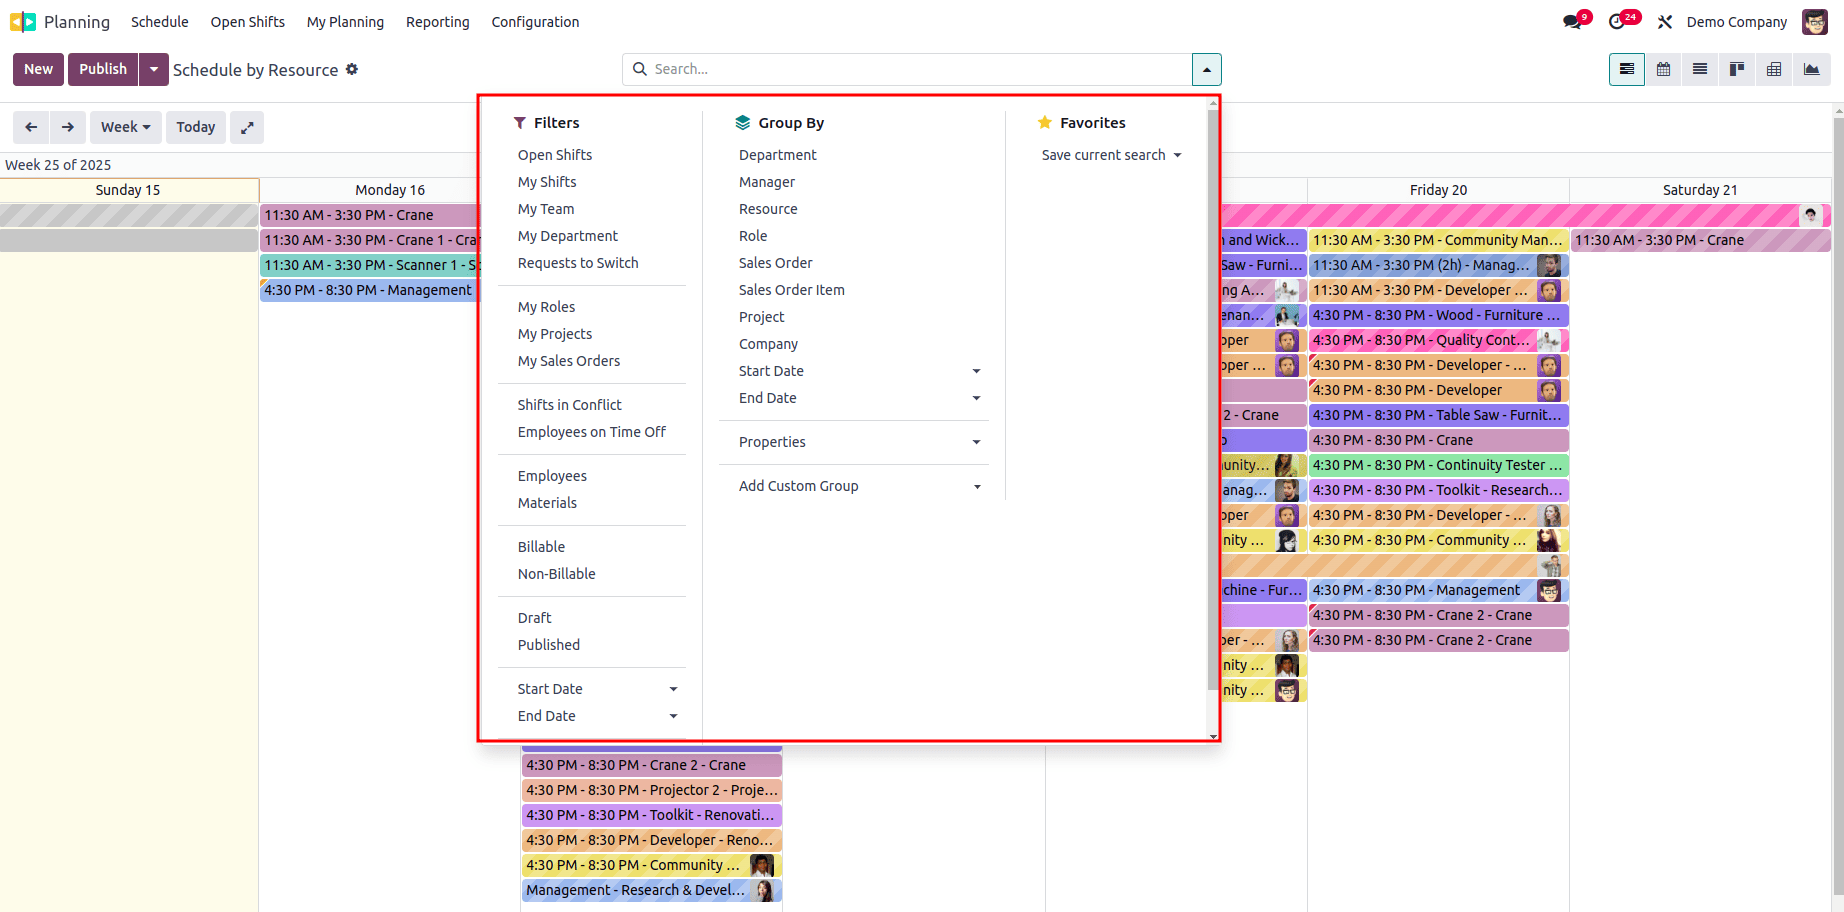Open the Configuration menu

click(x=535, y=22)
